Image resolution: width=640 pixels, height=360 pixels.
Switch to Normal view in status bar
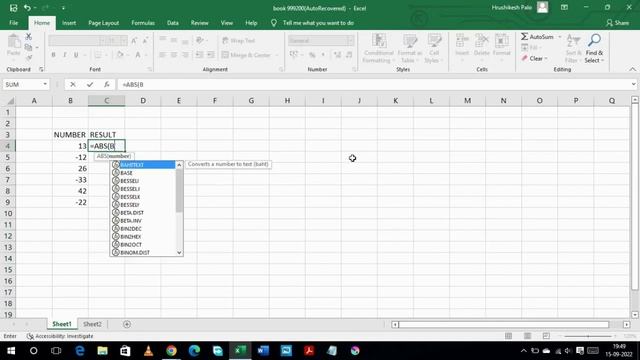point(508,336)
